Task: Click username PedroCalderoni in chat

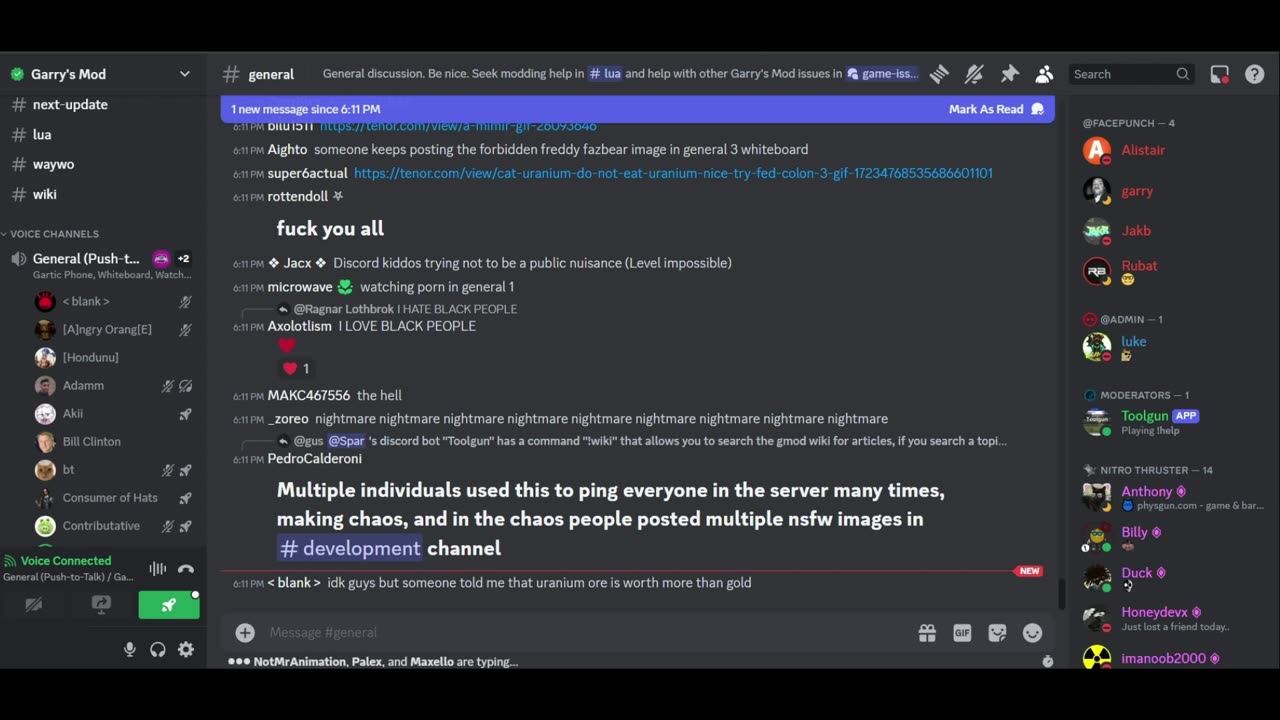Action: 315,458
